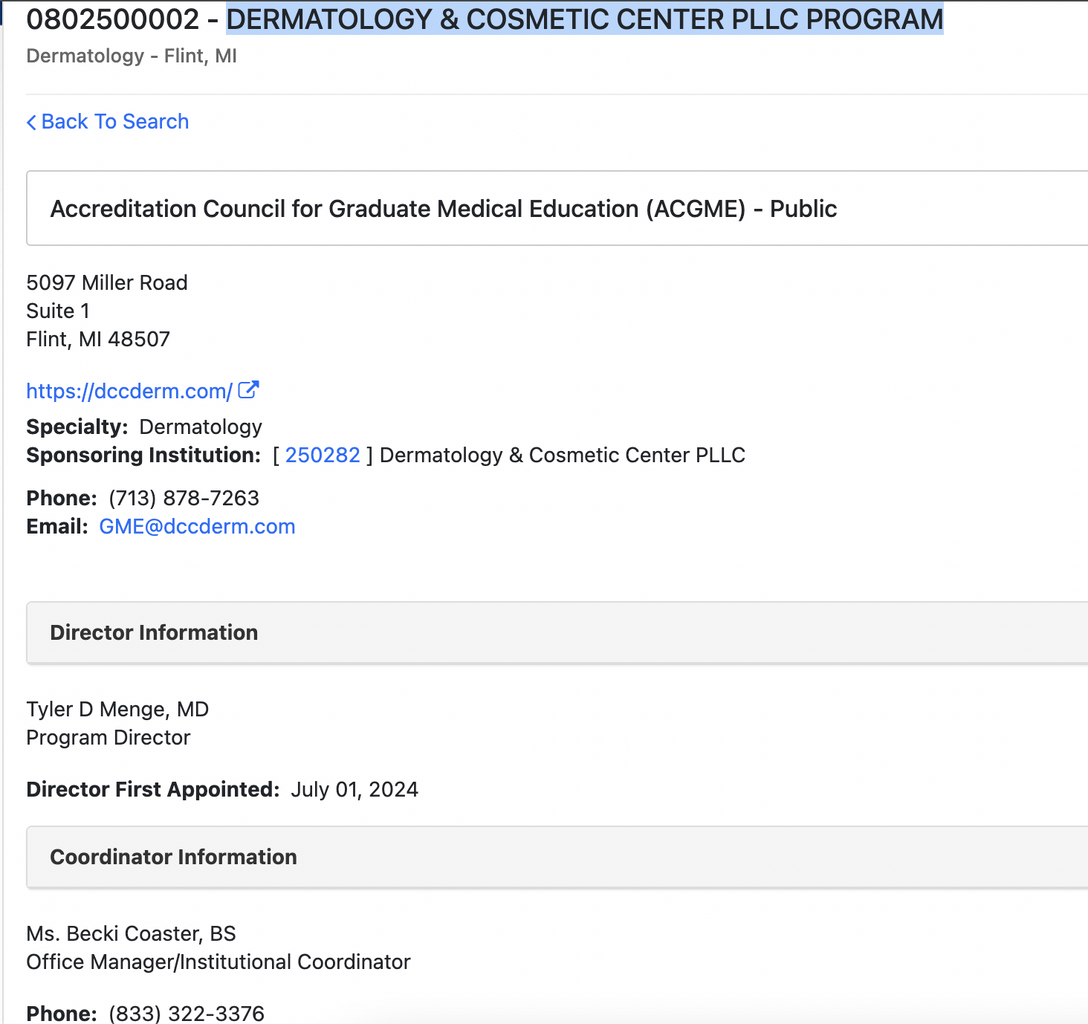Click the July 01, 2024 appointment date

pos(354,790)
